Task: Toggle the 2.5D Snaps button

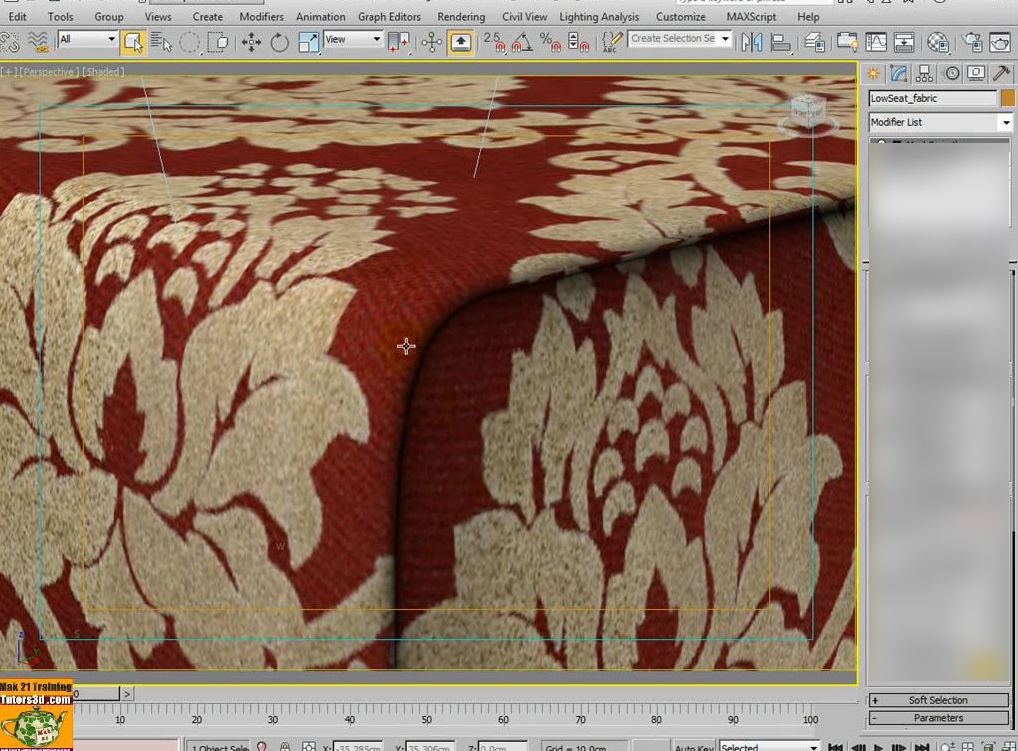Action: pos(494,43)
